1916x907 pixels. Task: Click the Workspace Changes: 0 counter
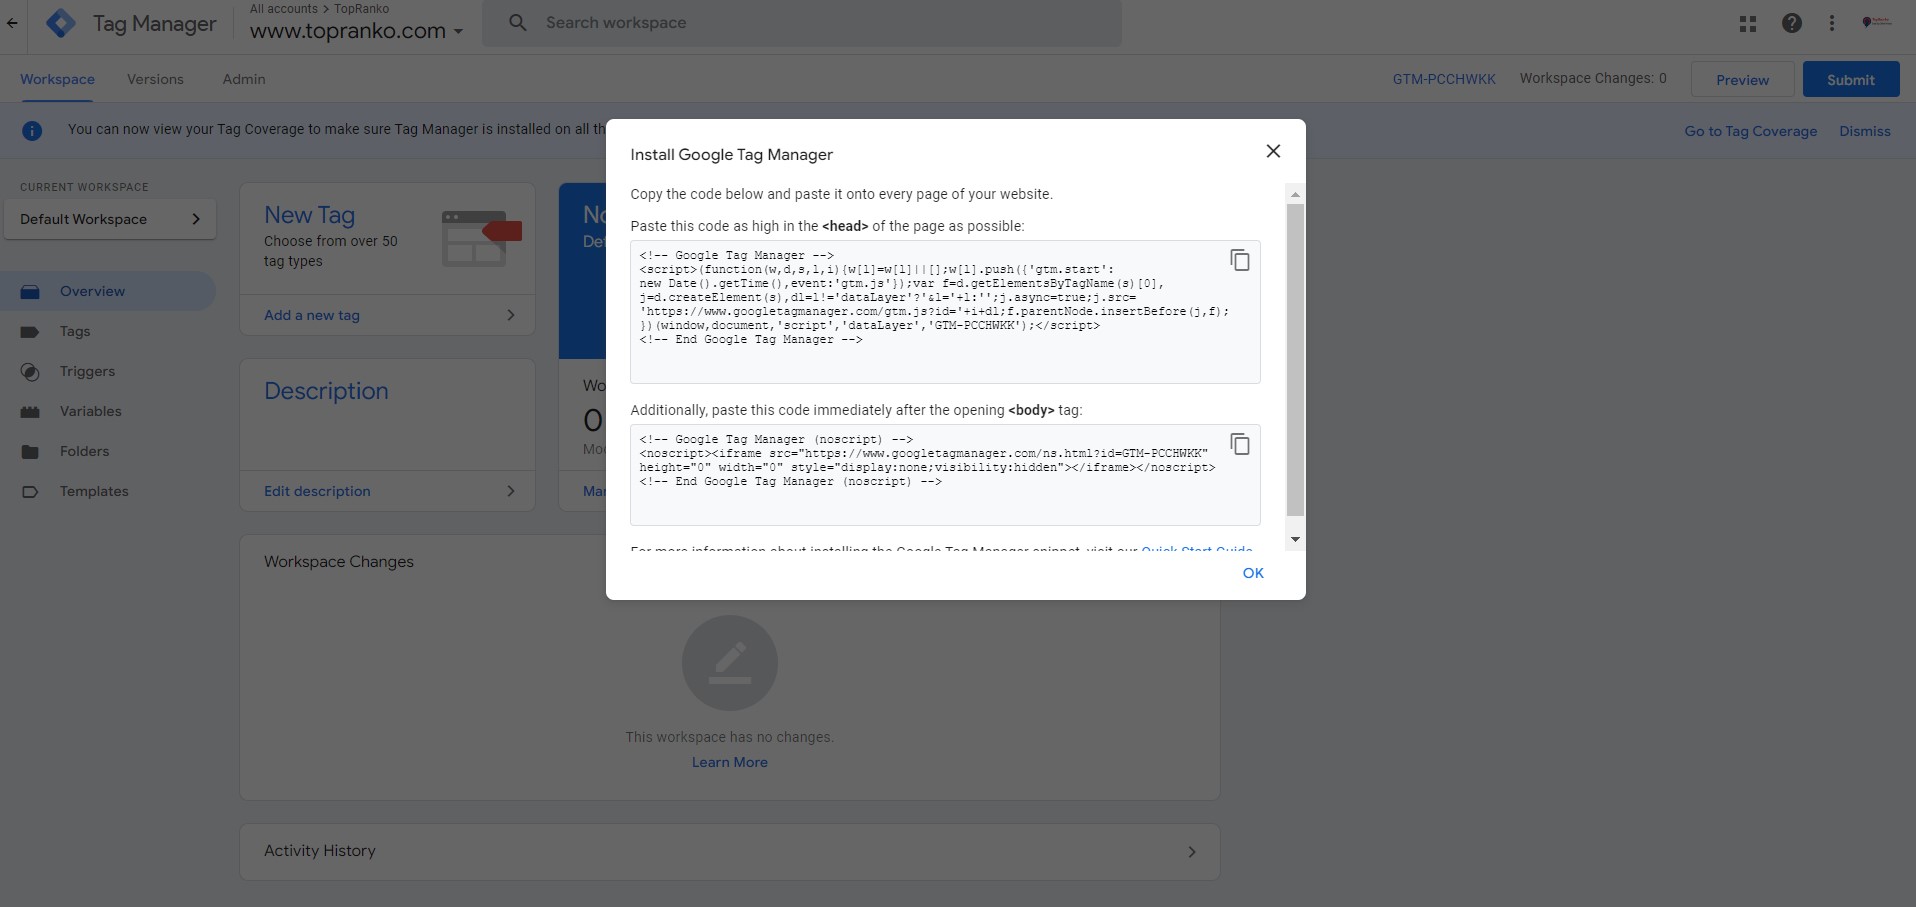1593,78
